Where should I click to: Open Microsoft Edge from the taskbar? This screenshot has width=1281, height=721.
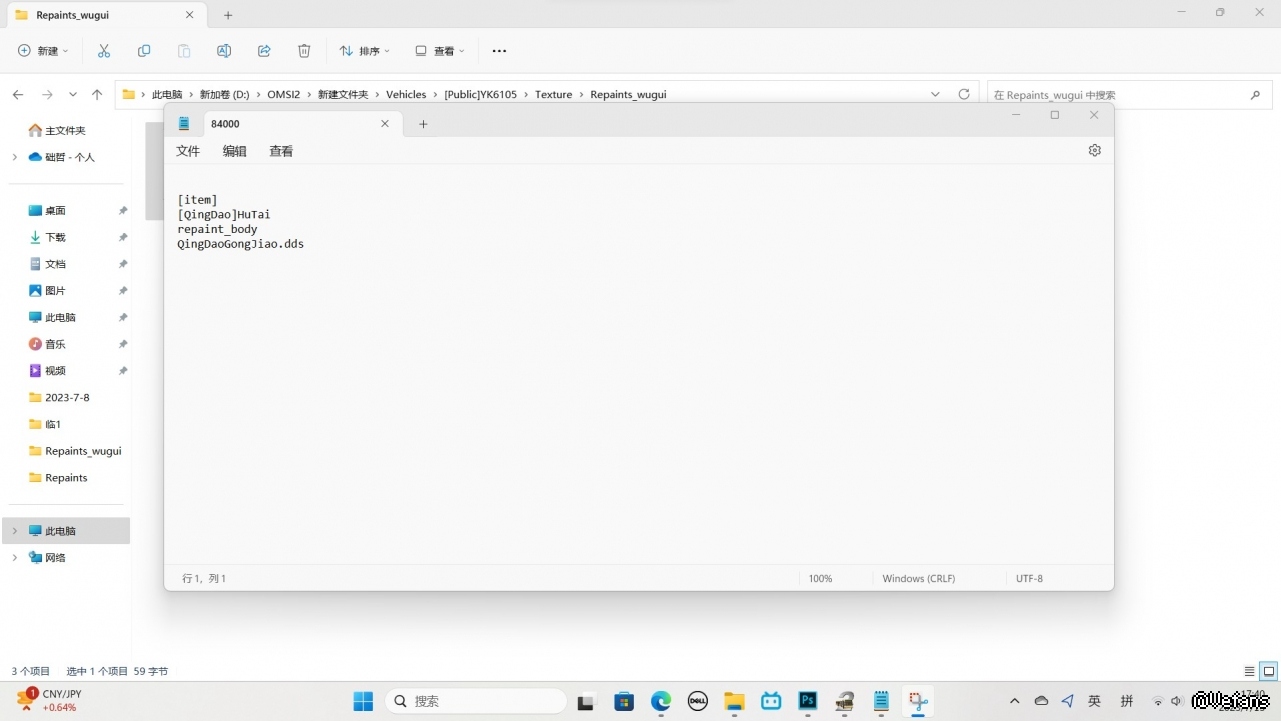[x=661, y=701]
